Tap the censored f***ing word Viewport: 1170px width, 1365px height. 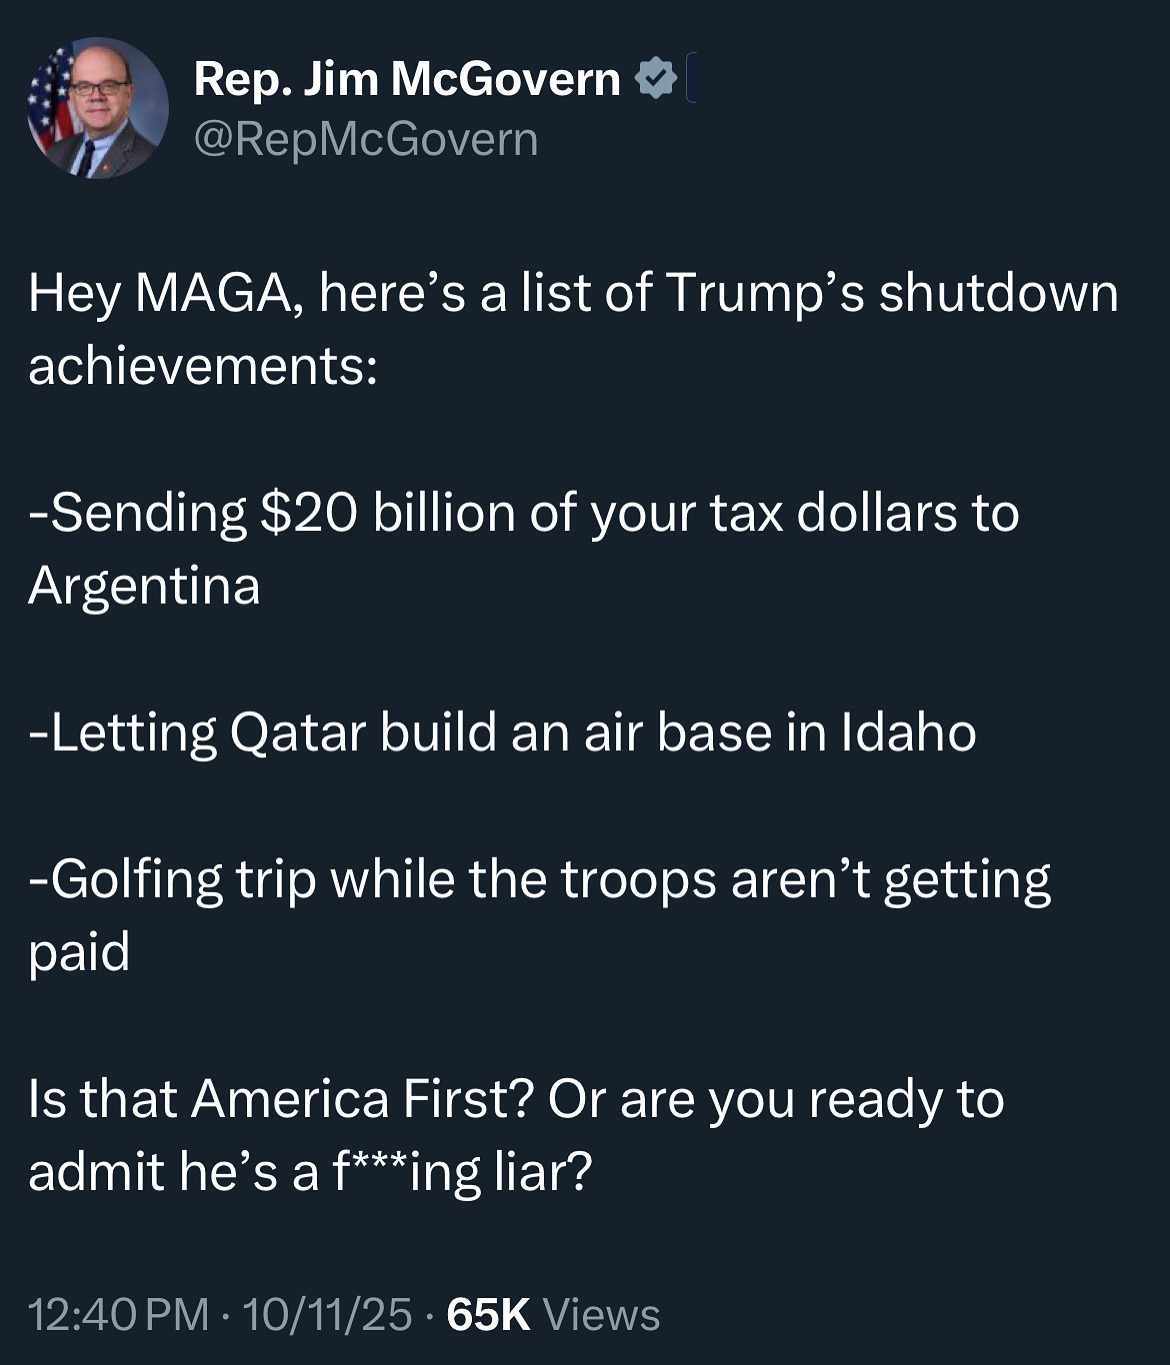click(x=406, y=1172)
